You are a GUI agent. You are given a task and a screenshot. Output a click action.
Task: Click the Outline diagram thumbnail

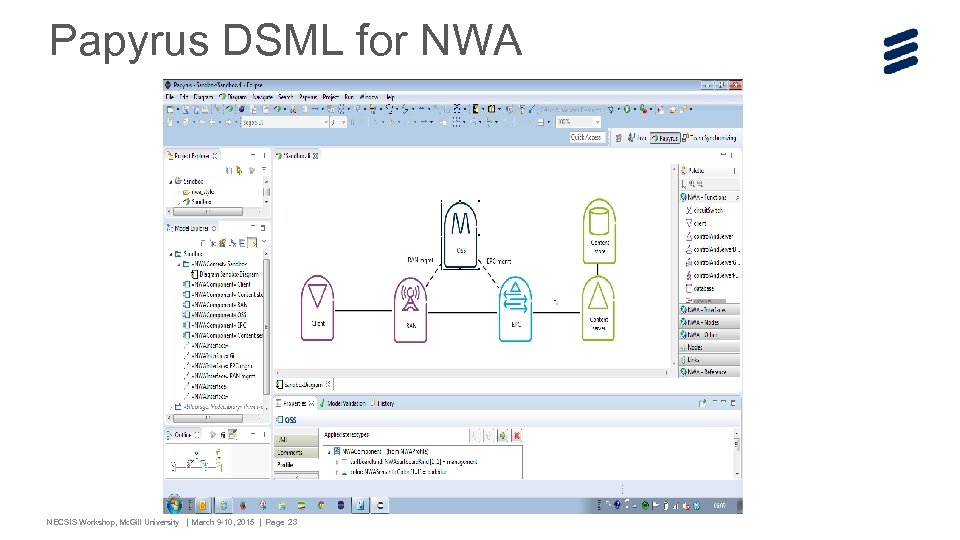pyautogui.click(x=198, y=460)
